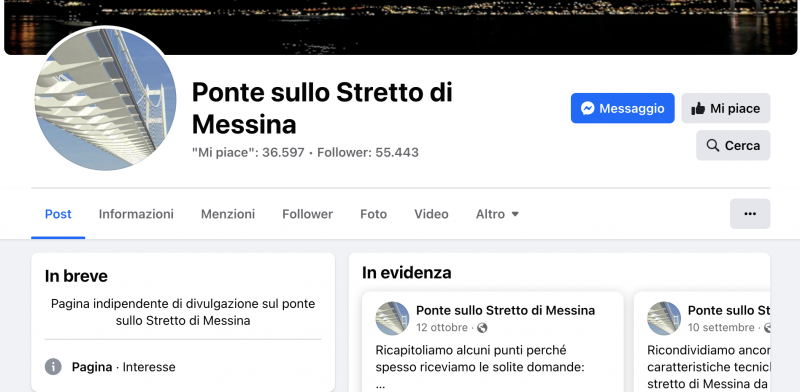Expand the Altro dropdown tab
The image size is (800, 392).
pyautogui.click(x=497, y=214)
